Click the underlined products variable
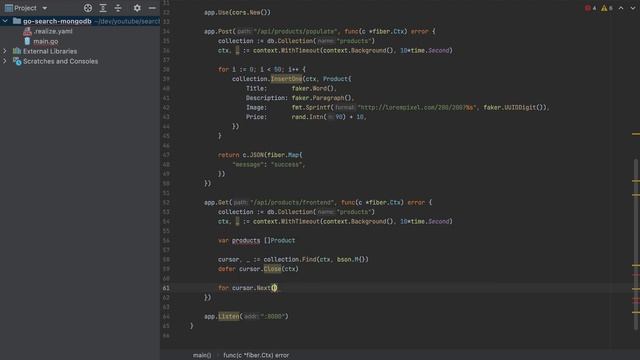The width and height of the screenshot is (640, 360). click(x=246, y=240)
